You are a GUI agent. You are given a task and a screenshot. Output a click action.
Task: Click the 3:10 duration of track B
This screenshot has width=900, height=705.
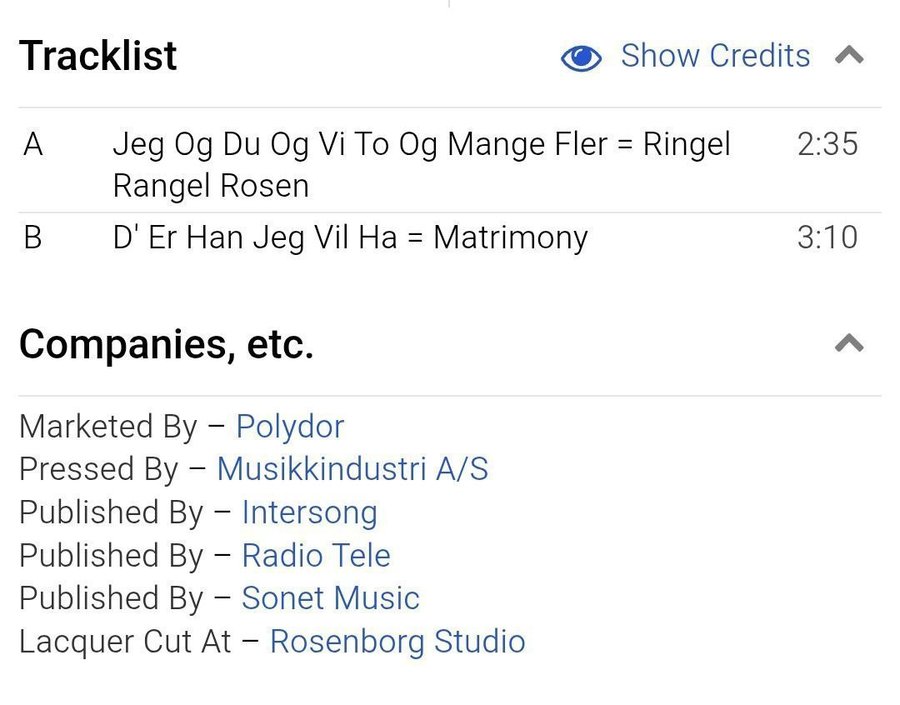(x=827, y=239)
